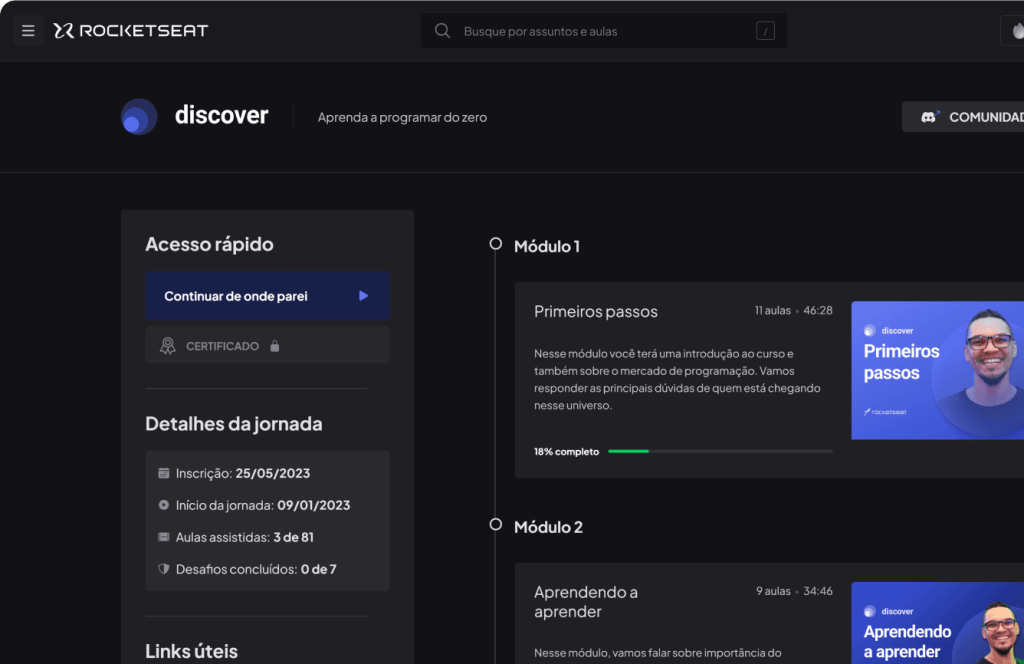Click the discover course logo

coord(139,117)
